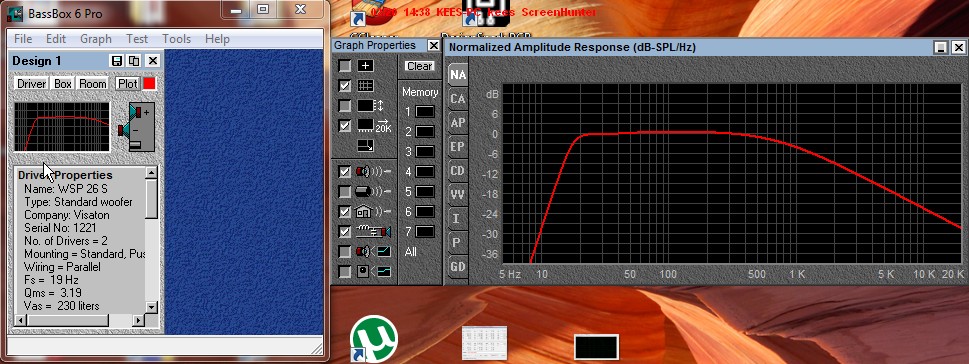Viewport: 969px width, 364px height.
Task: Click down arrow of Driver Properties scrollbar
Action: click(151, 307)
